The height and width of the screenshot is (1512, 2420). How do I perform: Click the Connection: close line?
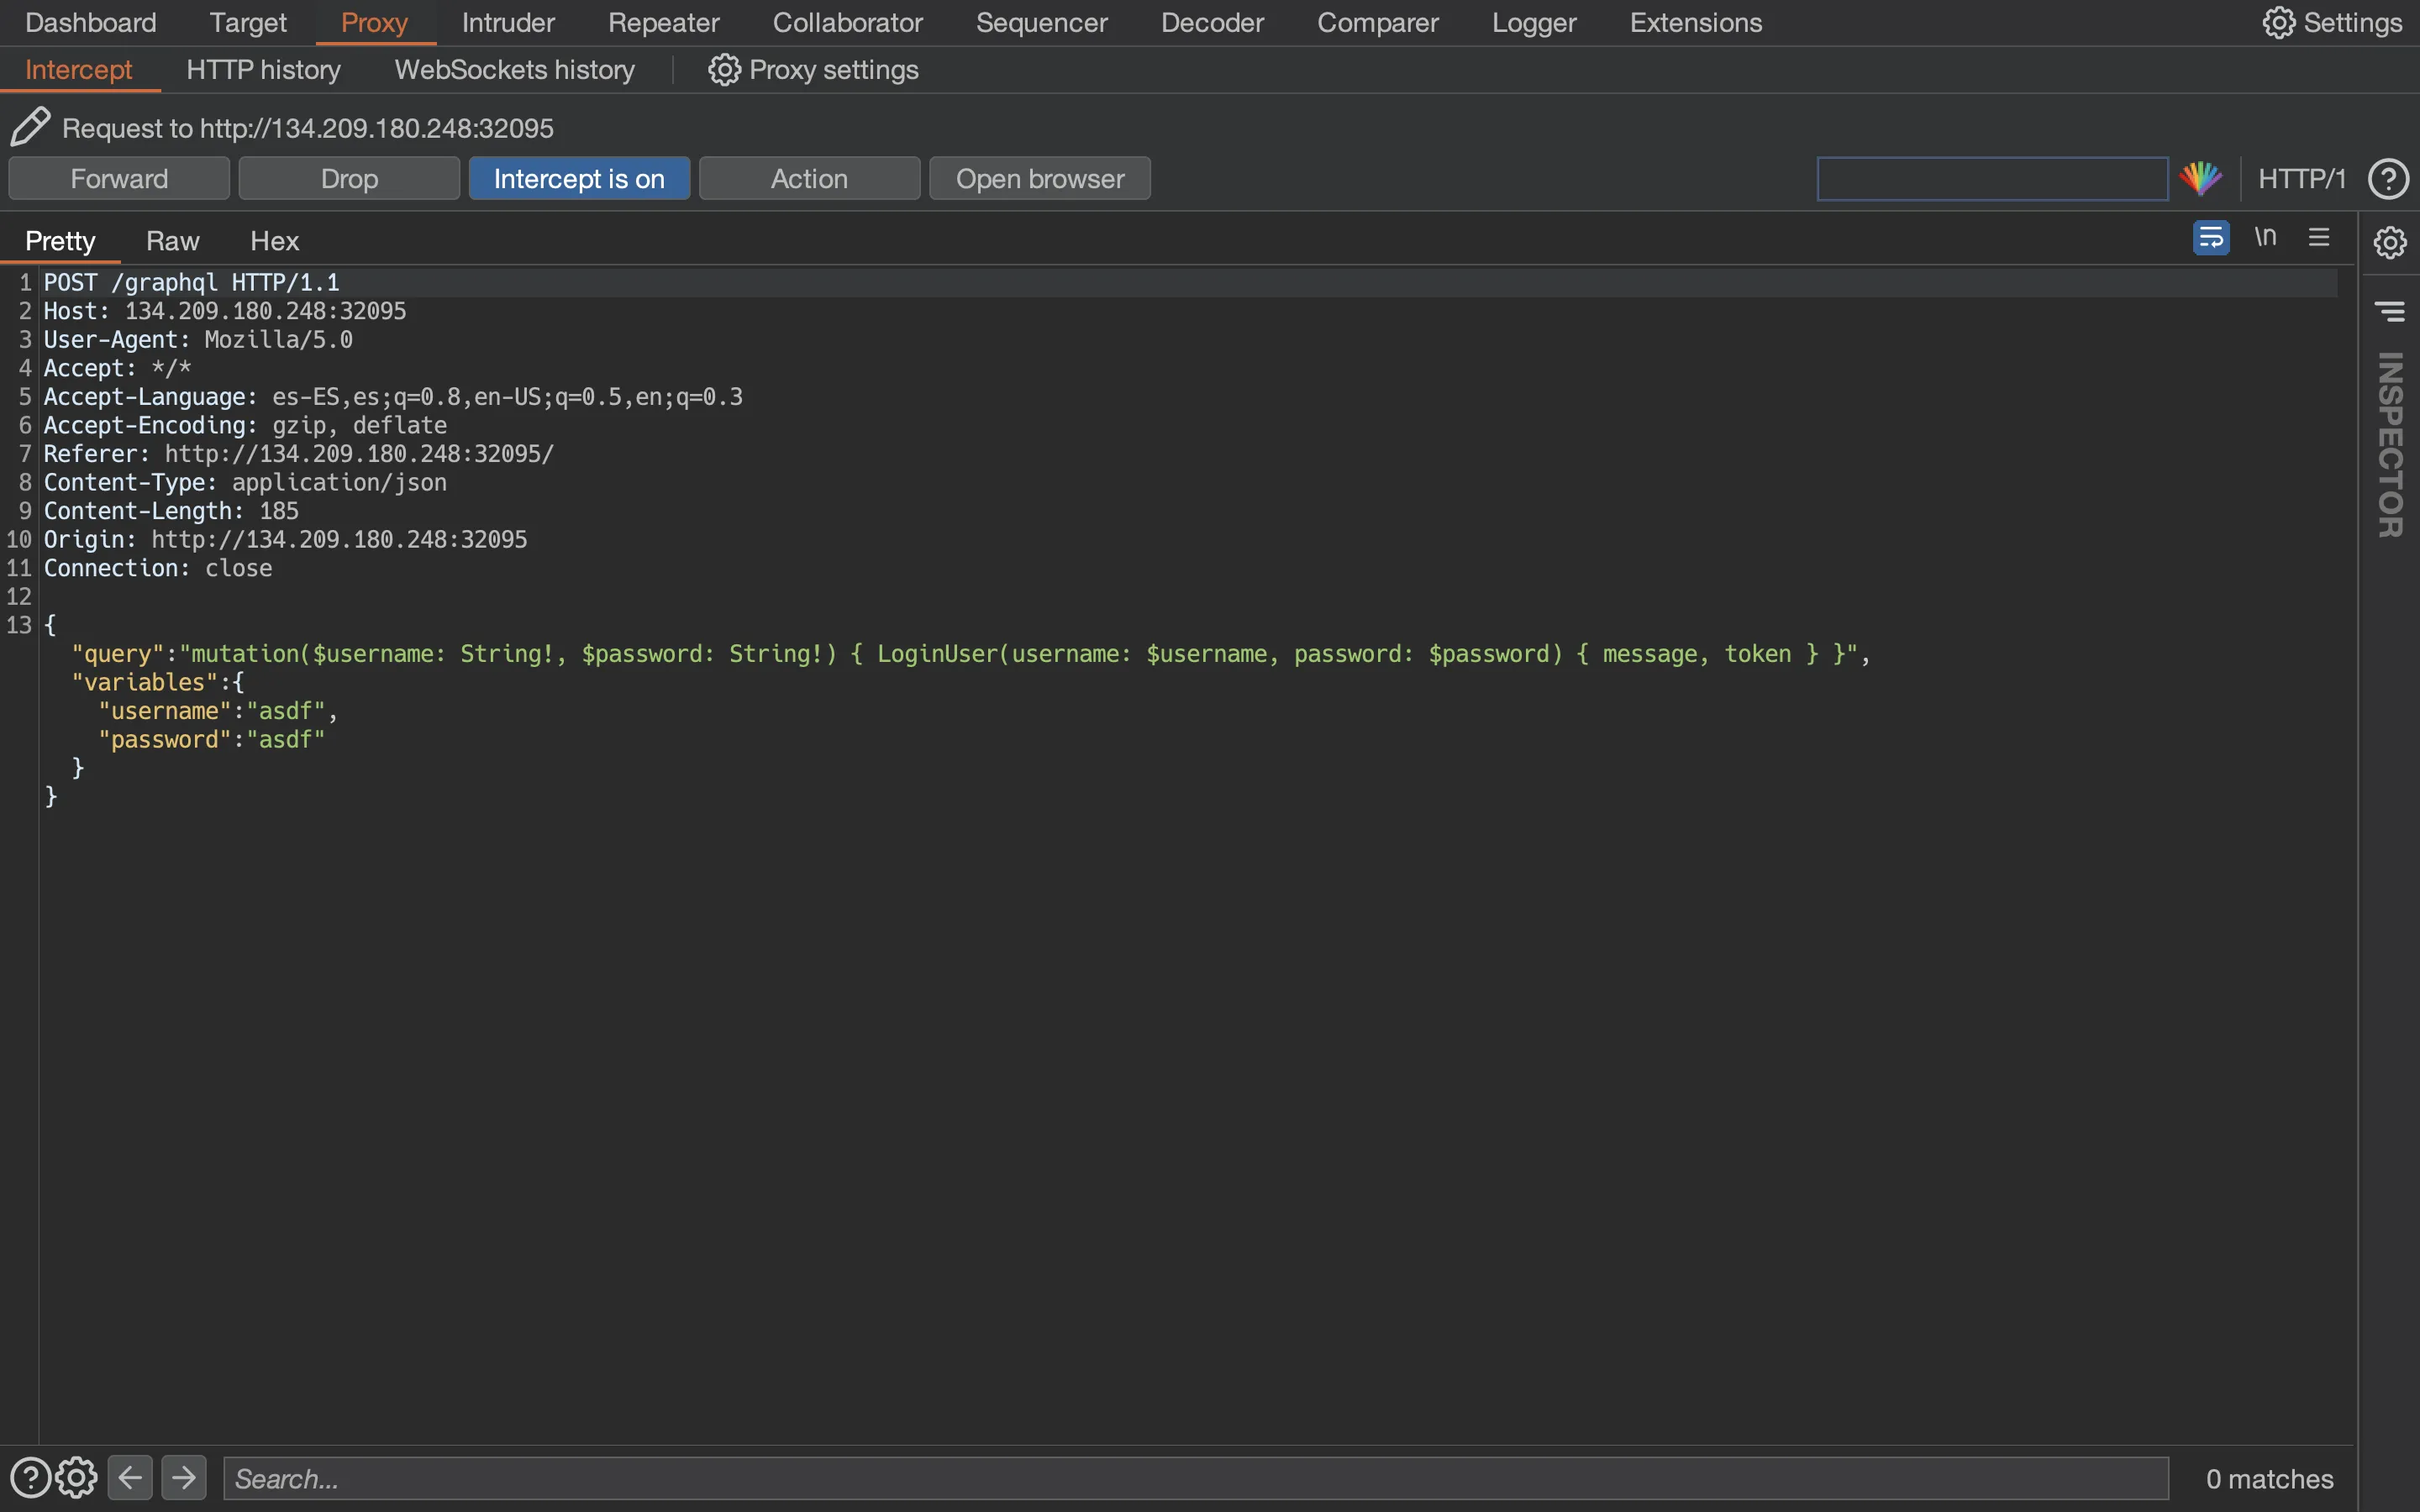(158, 568)
